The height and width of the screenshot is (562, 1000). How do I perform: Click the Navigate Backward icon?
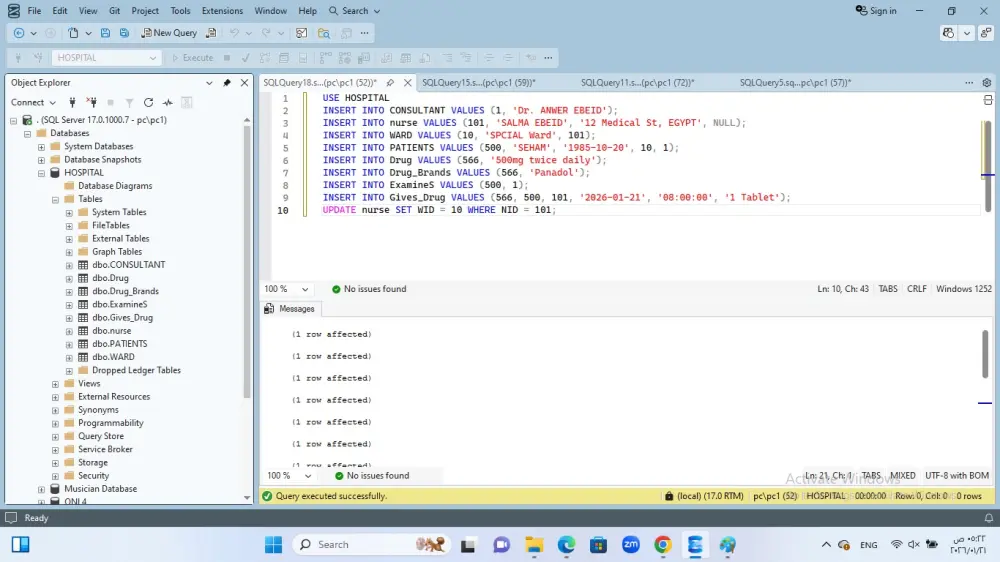click(19, 33)
